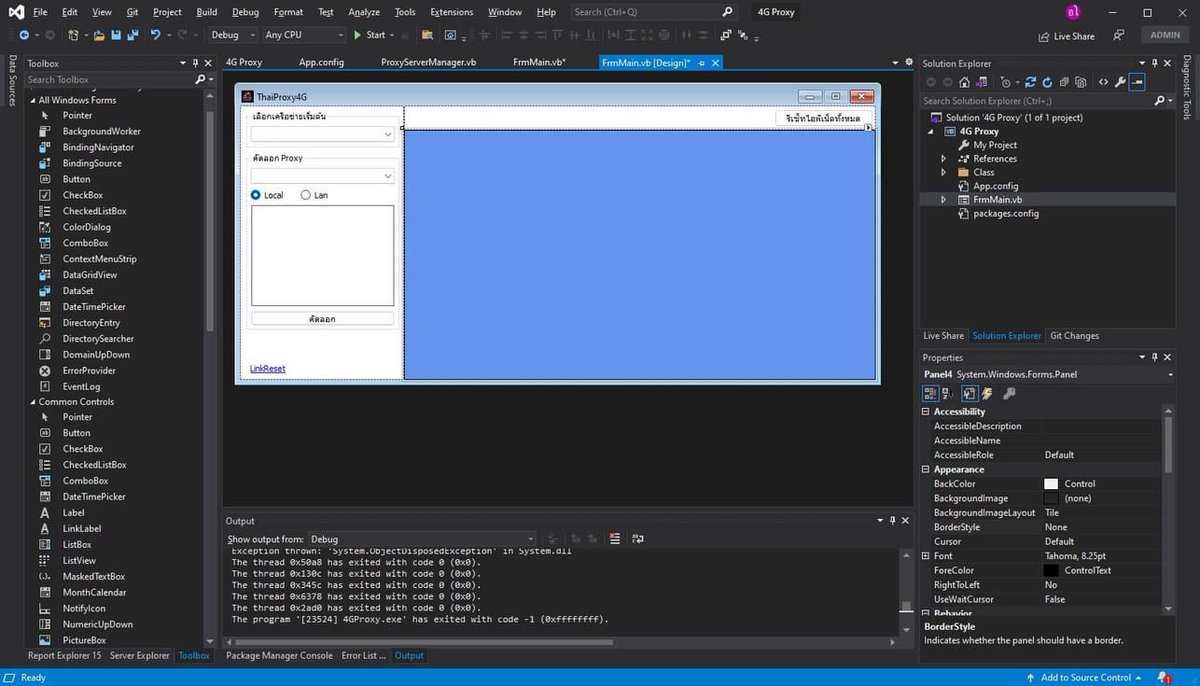Click Clear All icon in Output panel

(x=614, y=539)
